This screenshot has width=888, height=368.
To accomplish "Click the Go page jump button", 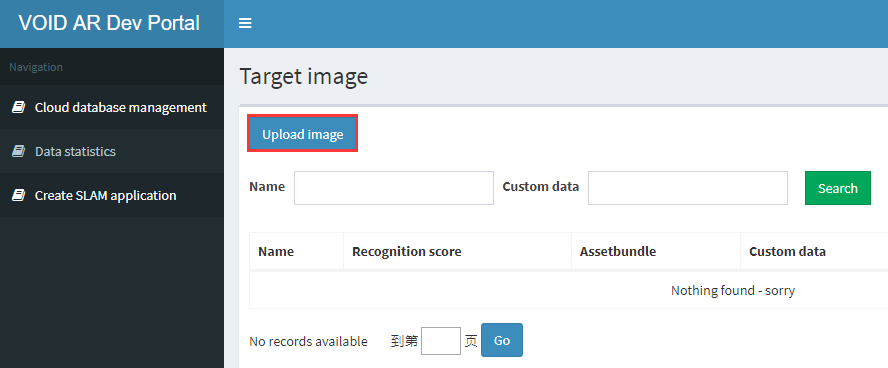I will tap(502, 340).
